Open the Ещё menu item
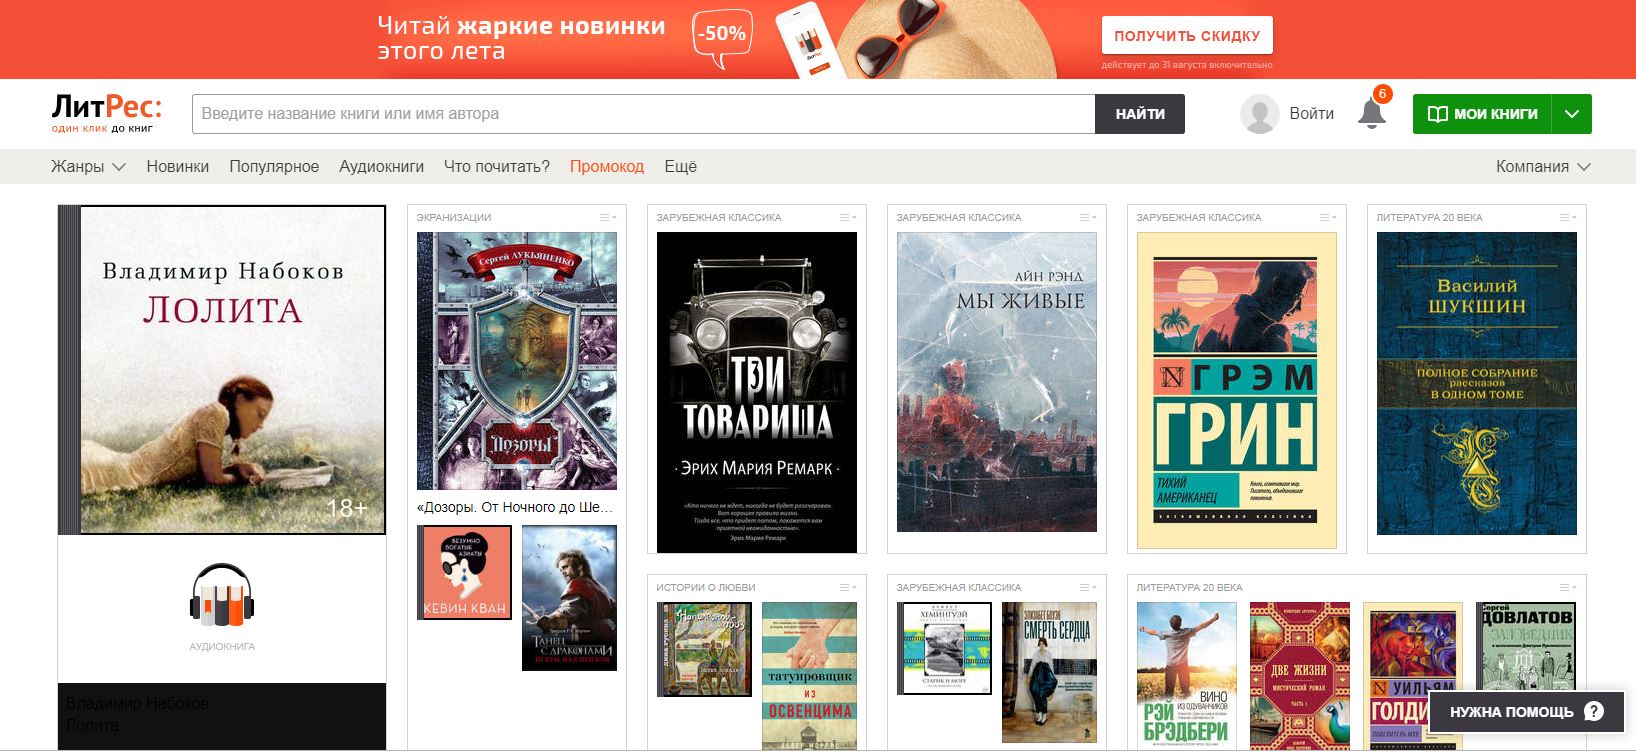The height and width of the screenshot is (752, 1636). tap(681, 166)
